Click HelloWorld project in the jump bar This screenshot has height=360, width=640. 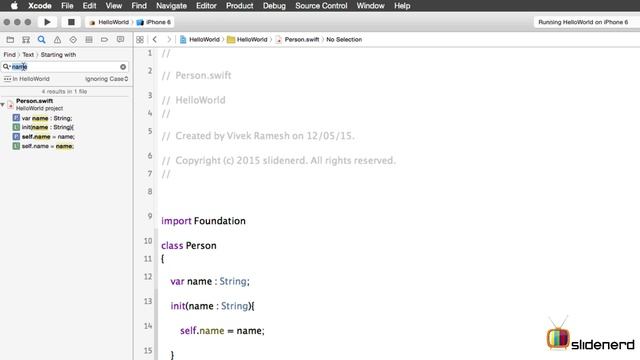pos(200,40)
